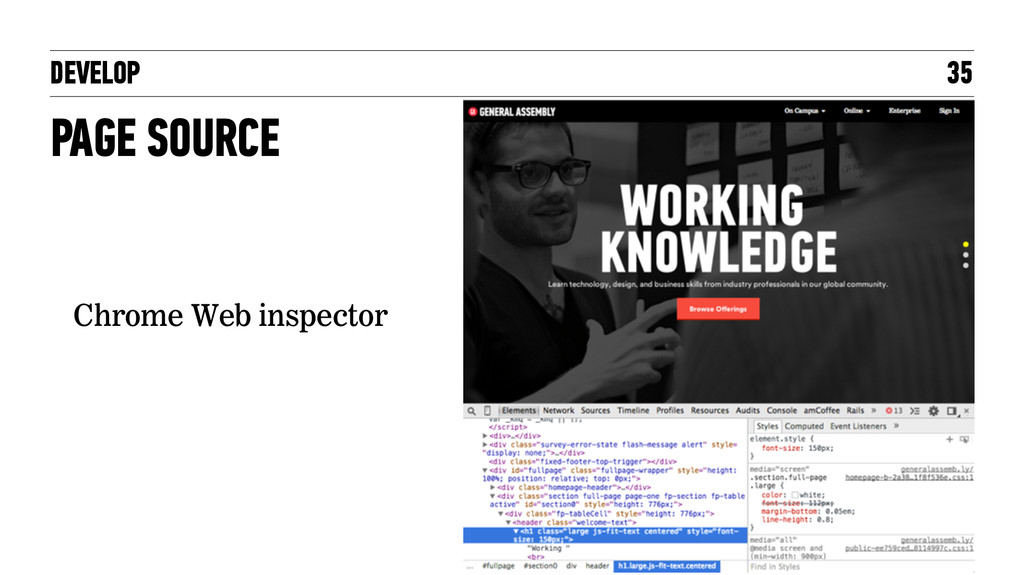1024x575 pixels.
Task: Select the <br> node in the tree
Action: pos(536,557)
